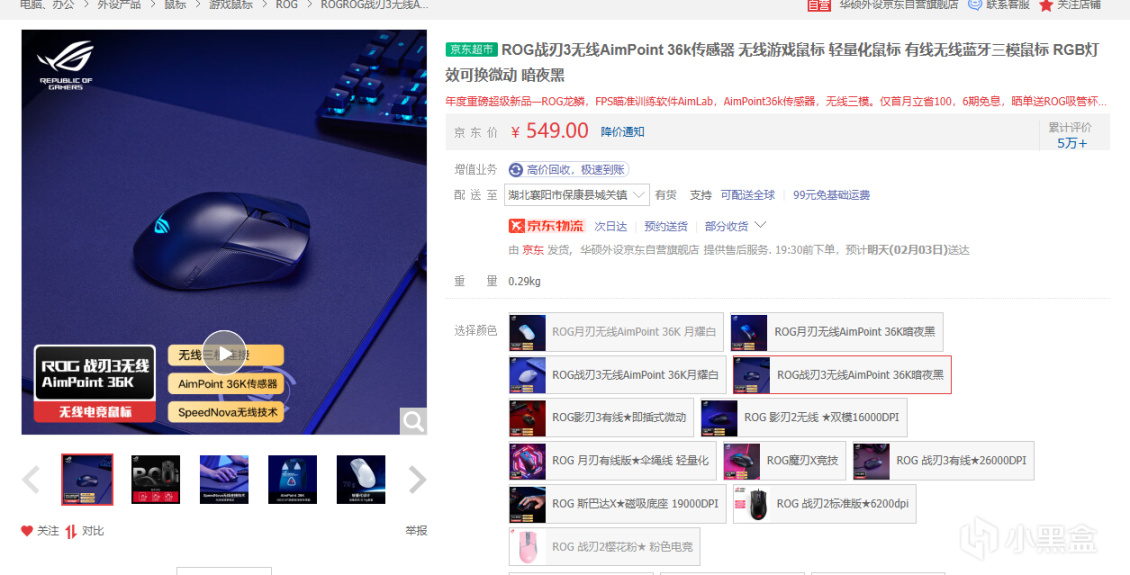Choose ROG魔刃X竞技 option
This screenshot has height=575, width=1130.
784,460
